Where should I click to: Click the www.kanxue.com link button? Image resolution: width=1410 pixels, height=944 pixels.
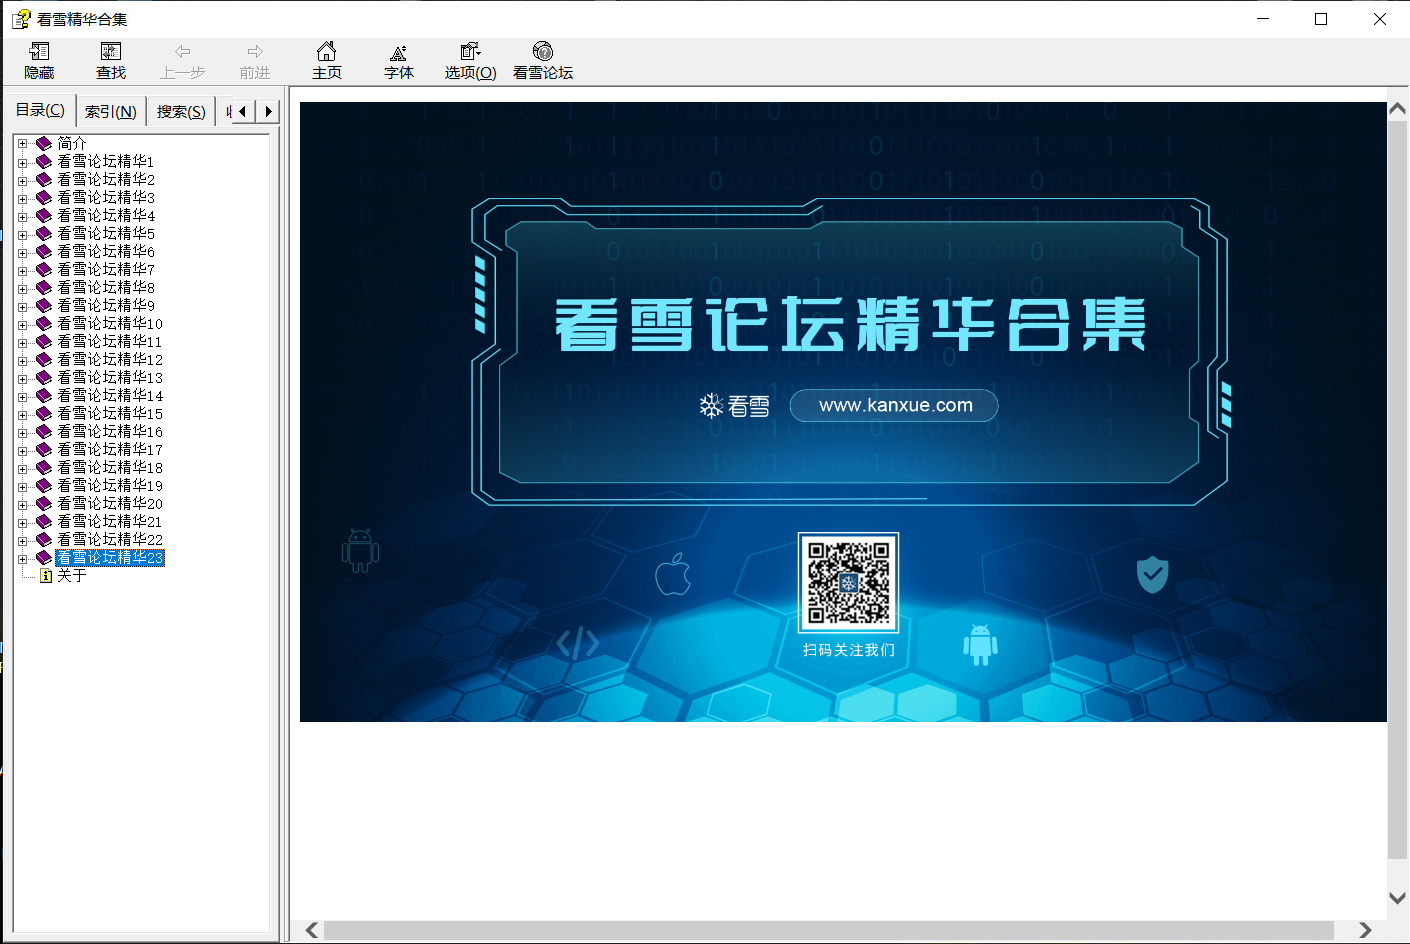pos(894,405)
